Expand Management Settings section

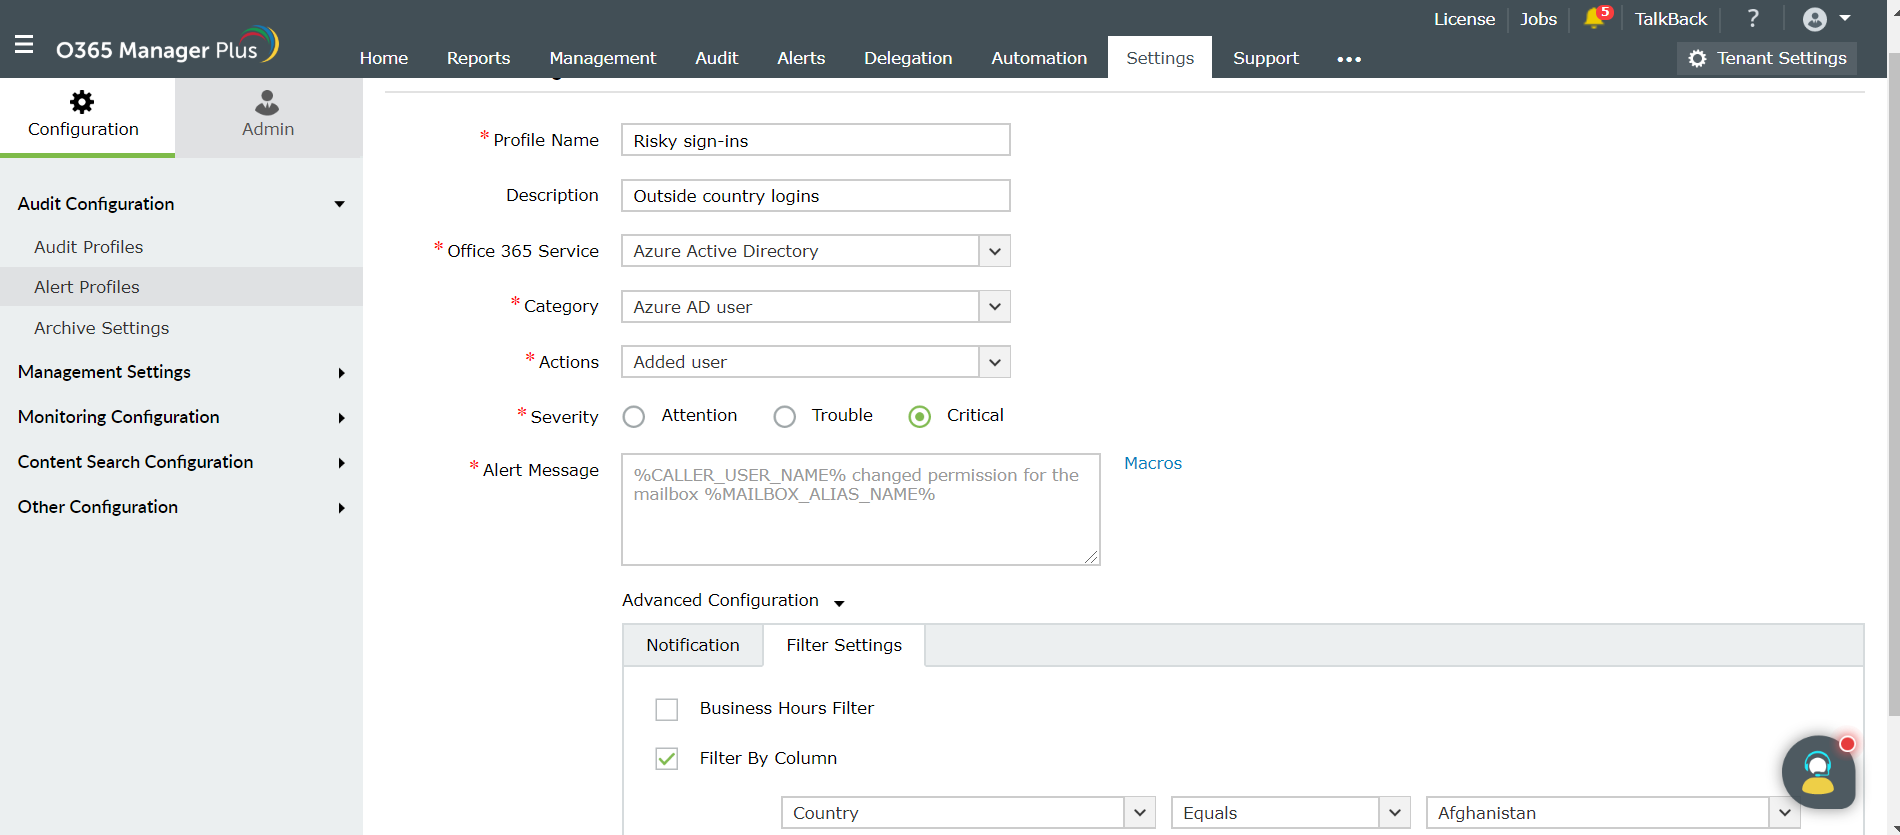coord(181,372)
